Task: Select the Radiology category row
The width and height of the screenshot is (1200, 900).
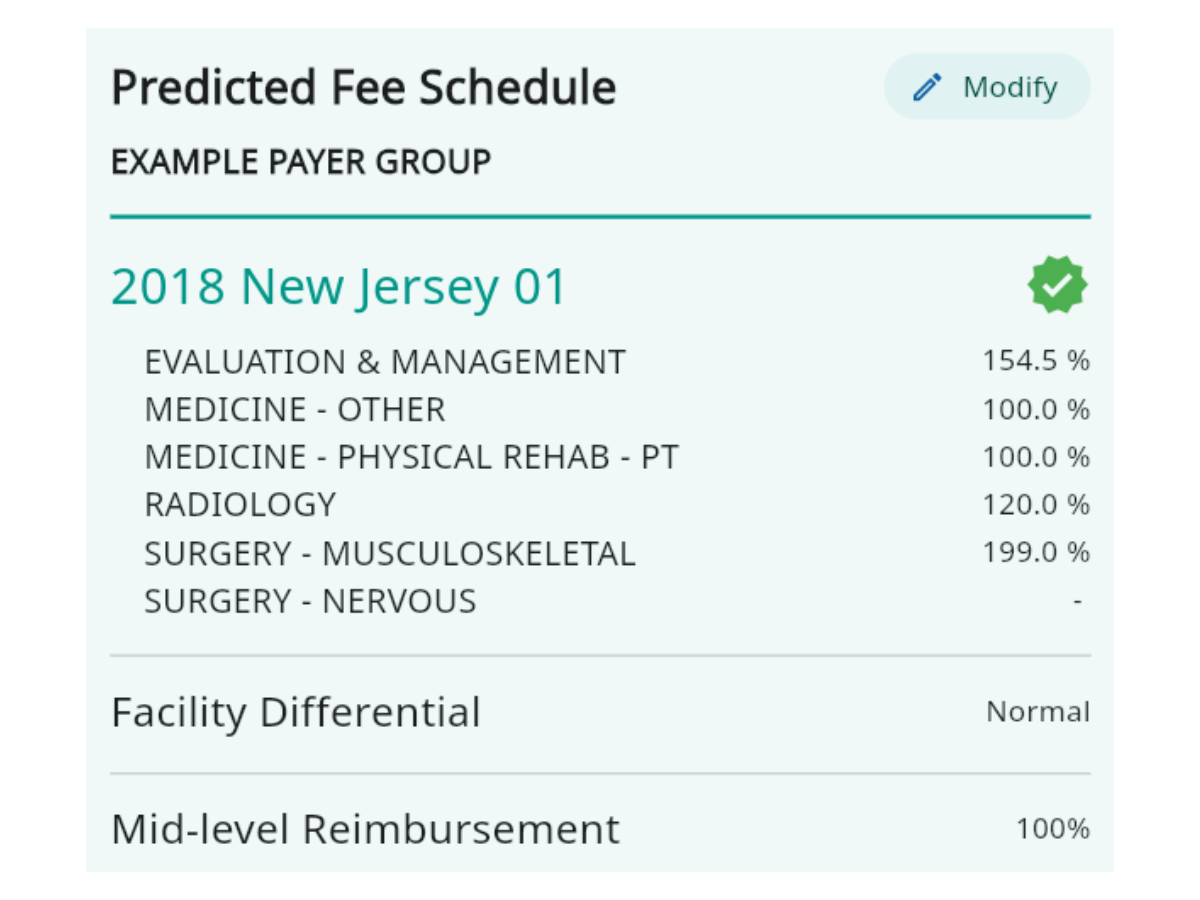Action: pos(600,505)
